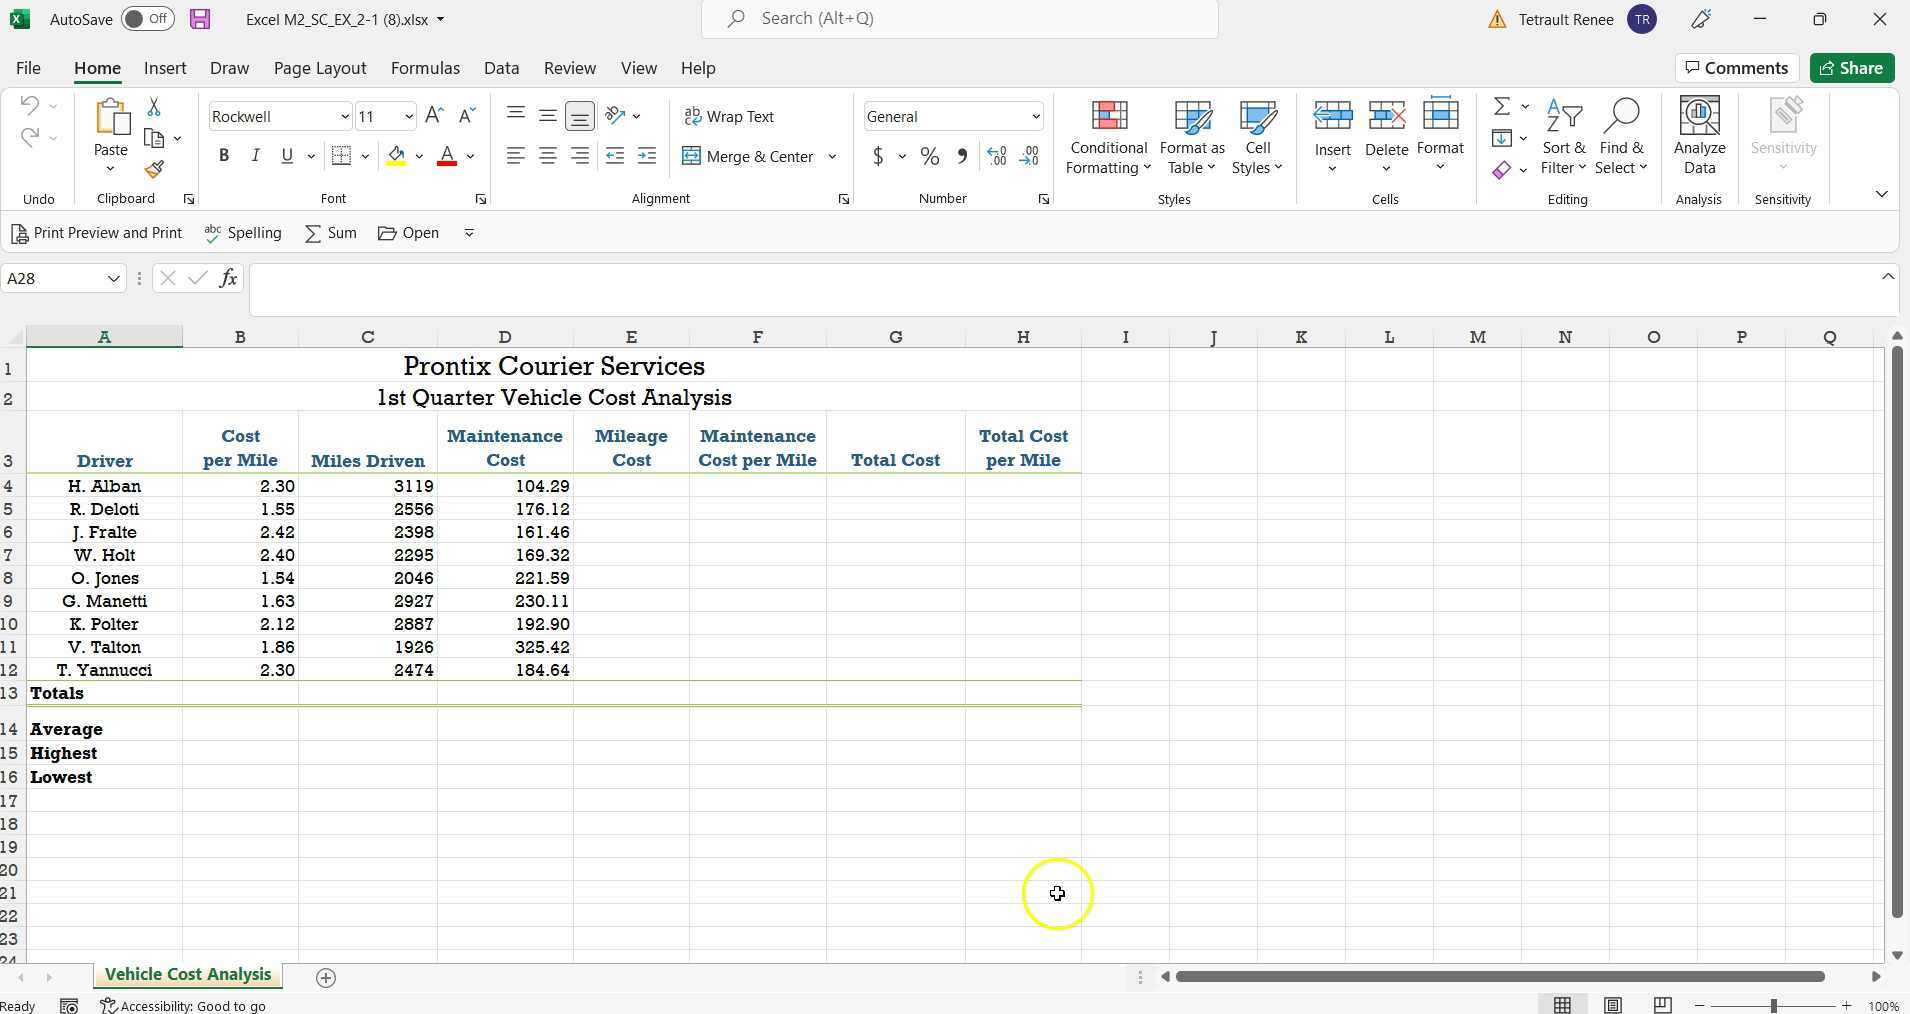1910x1014 pixels.
Task: Click the Wrap Text icon
Action: 729,116
